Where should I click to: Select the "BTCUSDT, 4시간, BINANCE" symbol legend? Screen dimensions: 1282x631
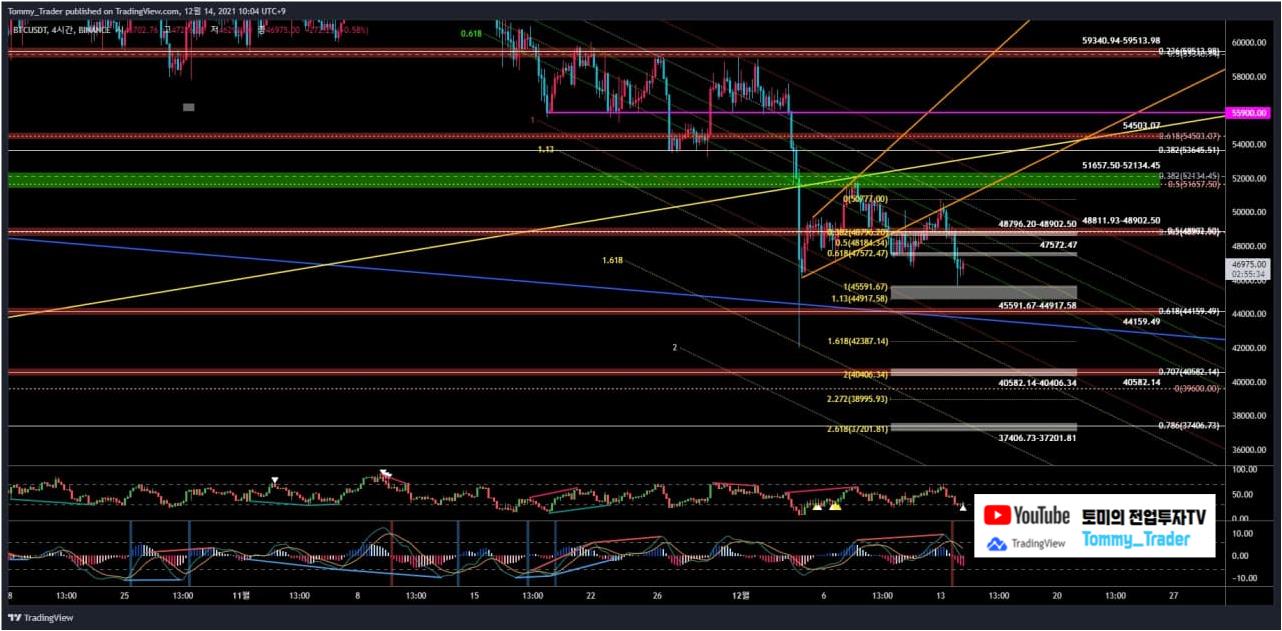point(61,31)
